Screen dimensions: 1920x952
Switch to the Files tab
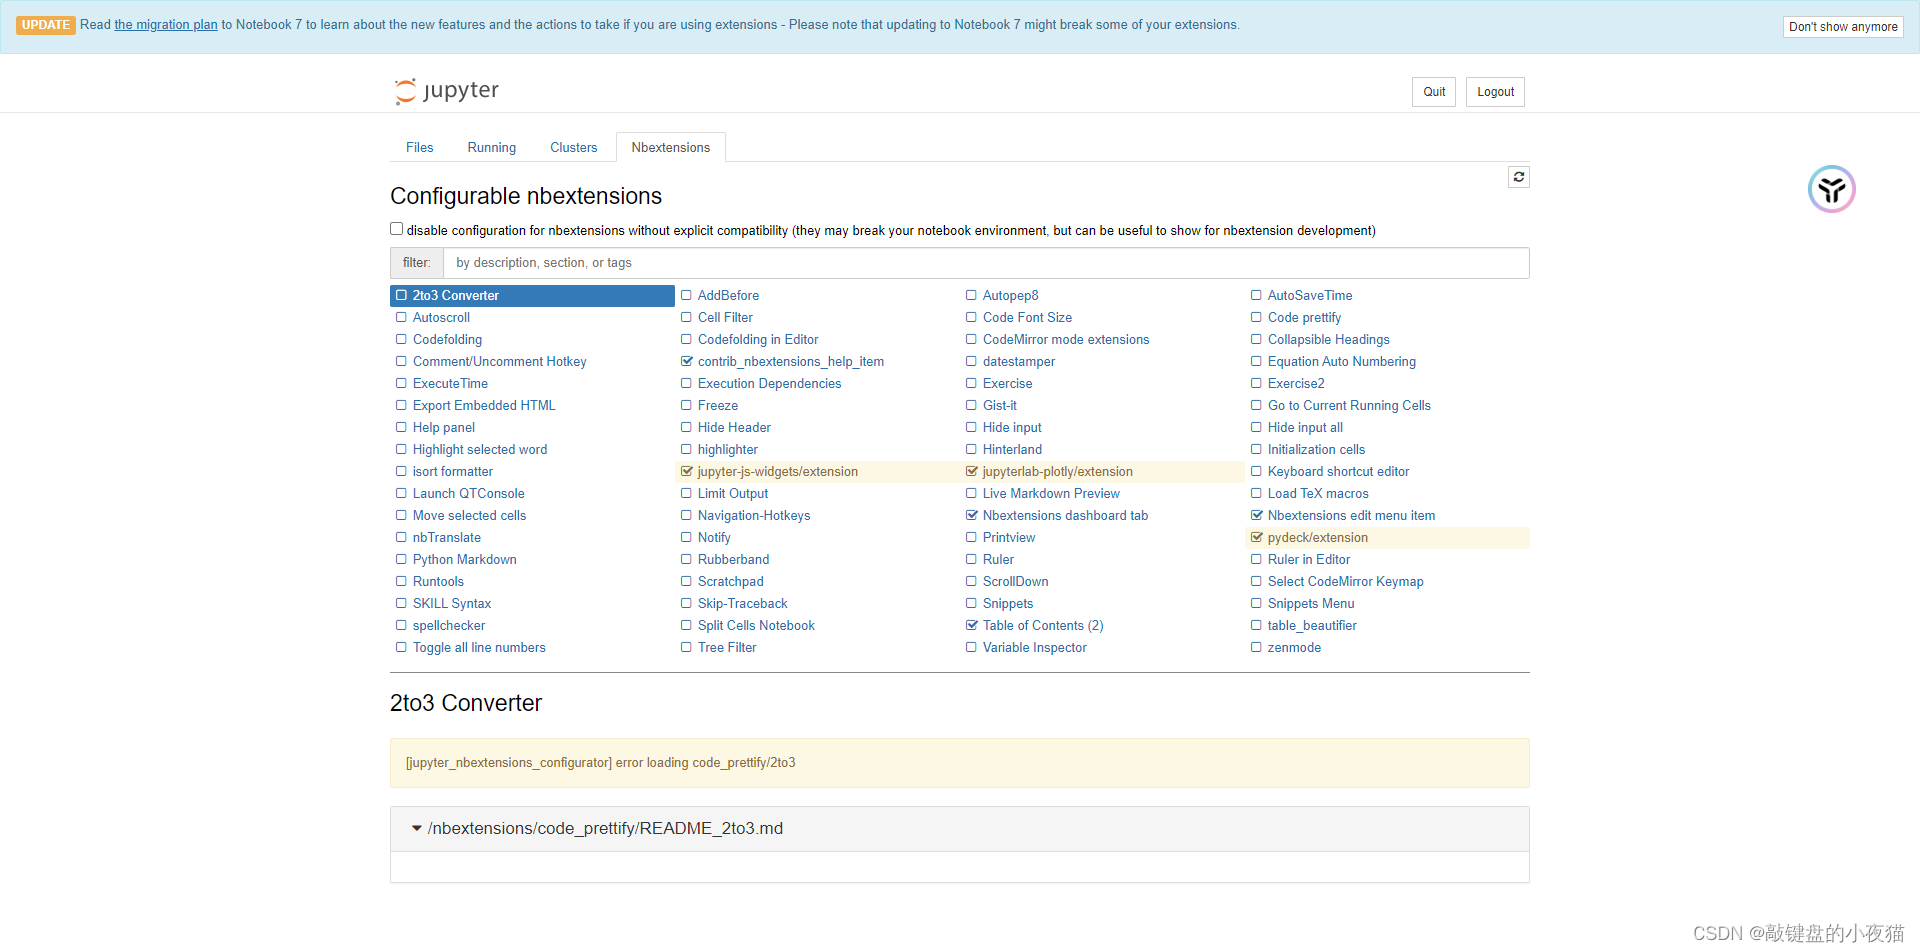420,147
